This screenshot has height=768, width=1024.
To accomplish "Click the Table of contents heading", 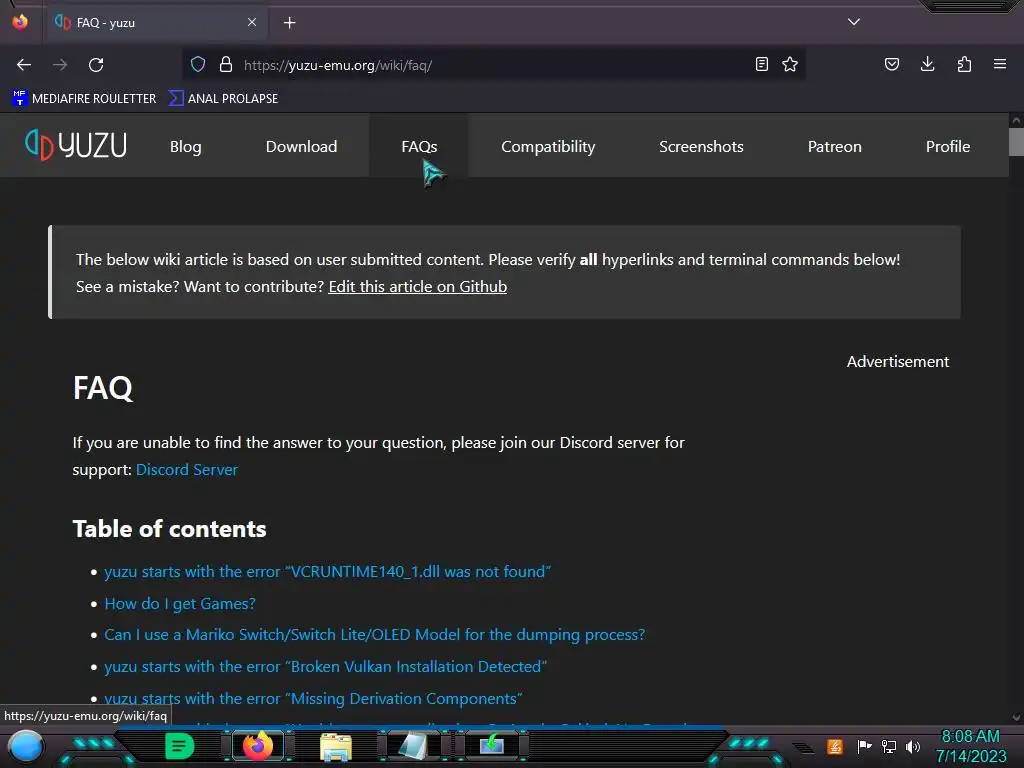I will 169,529.
